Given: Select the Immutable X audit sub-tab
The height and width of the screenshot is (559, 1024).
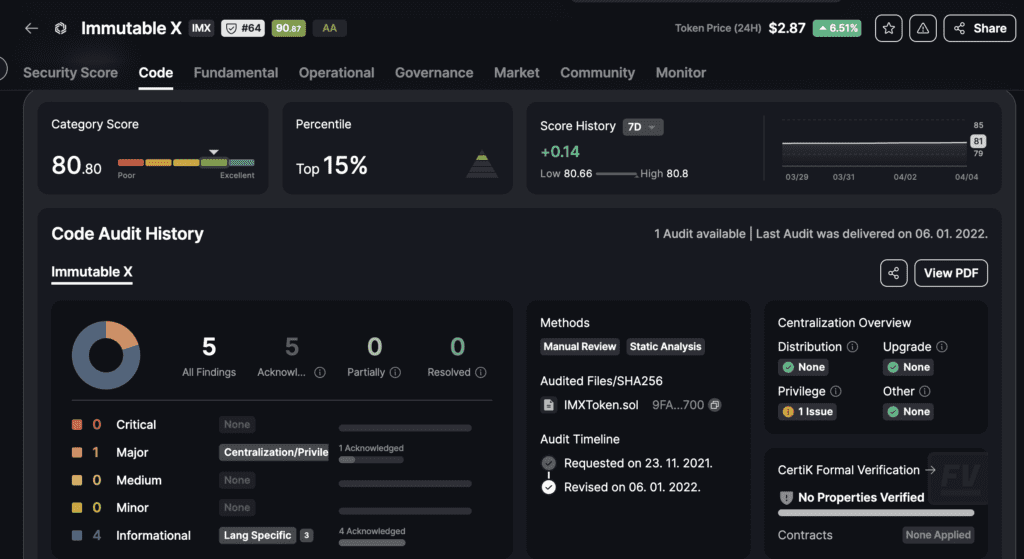Looking at the screenshot, I should 92,272.
